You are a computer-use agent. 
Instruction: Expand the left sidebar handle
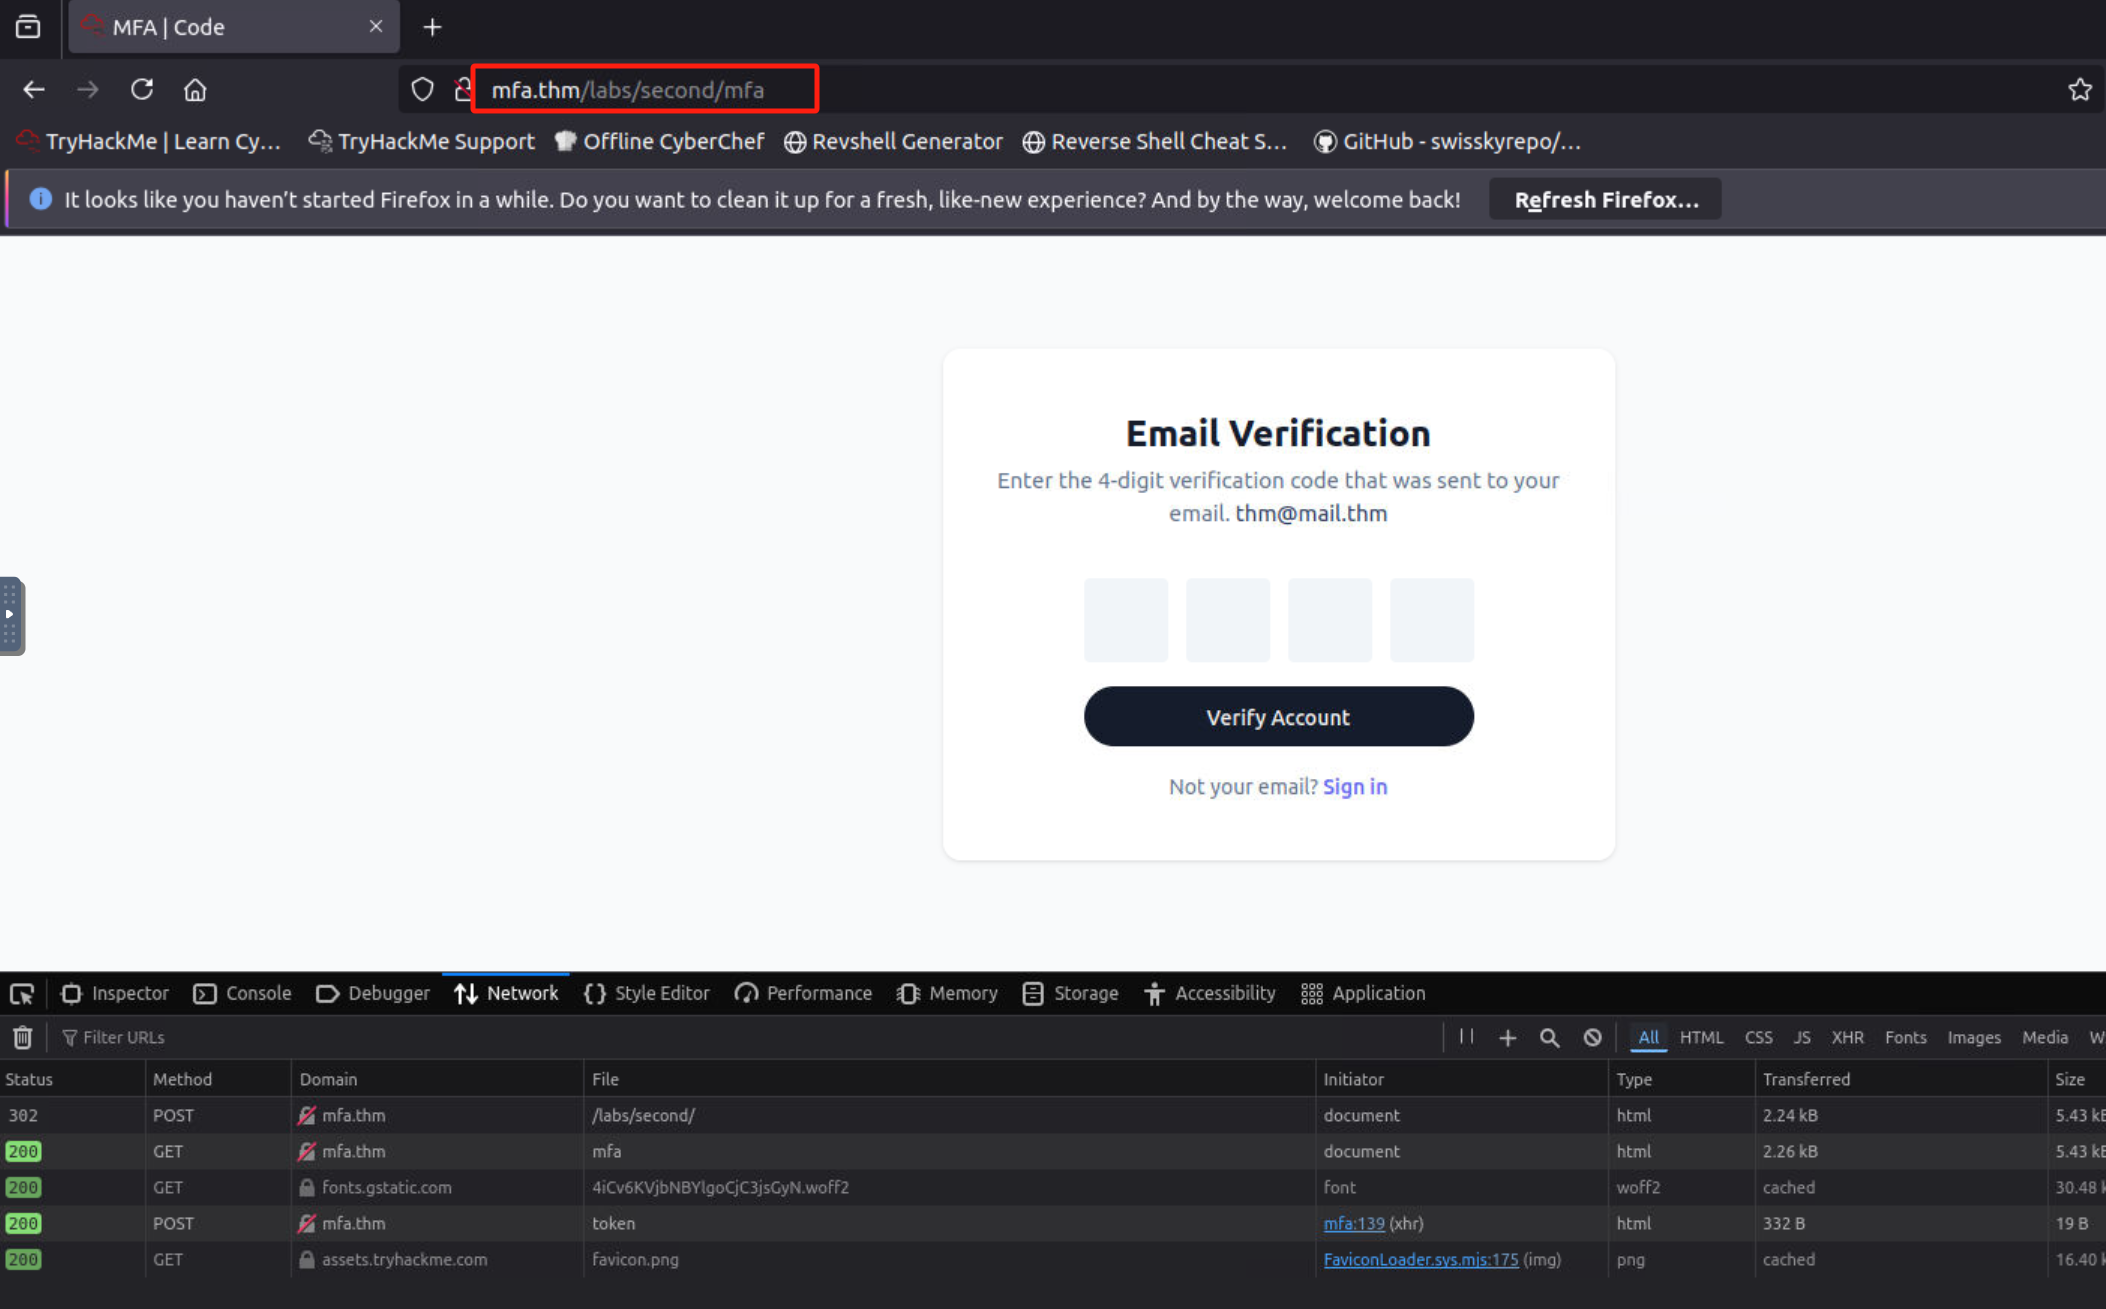pyautogui.click(x=10, y=615)
